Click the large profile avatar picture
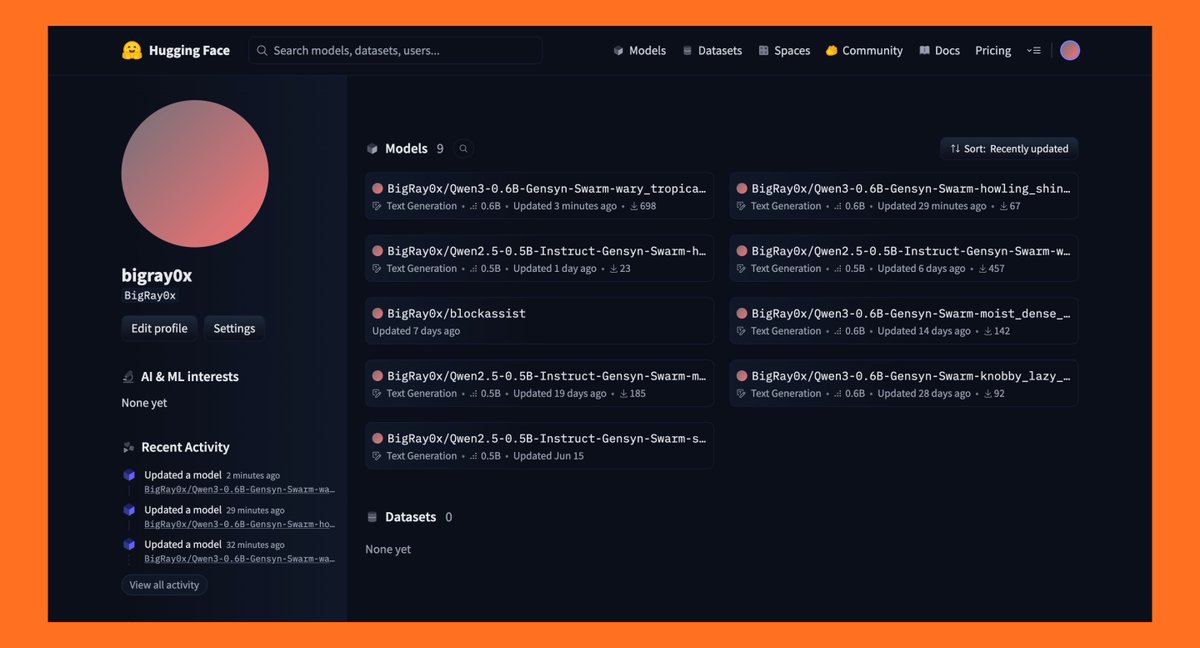This screenshot has height=648, width=1200. [195, 174]
